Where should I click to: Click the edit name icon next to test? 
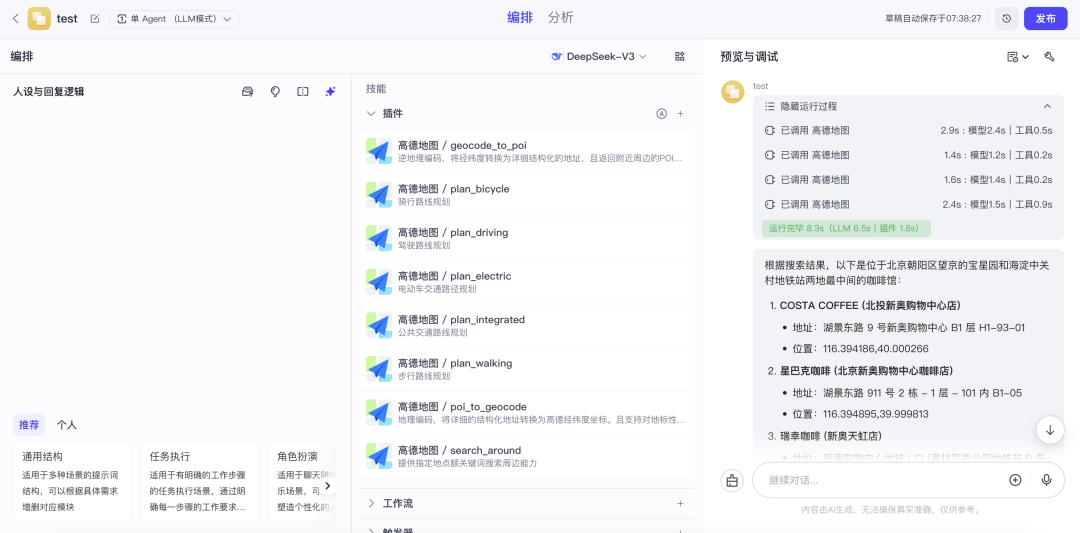click(95, 18)
